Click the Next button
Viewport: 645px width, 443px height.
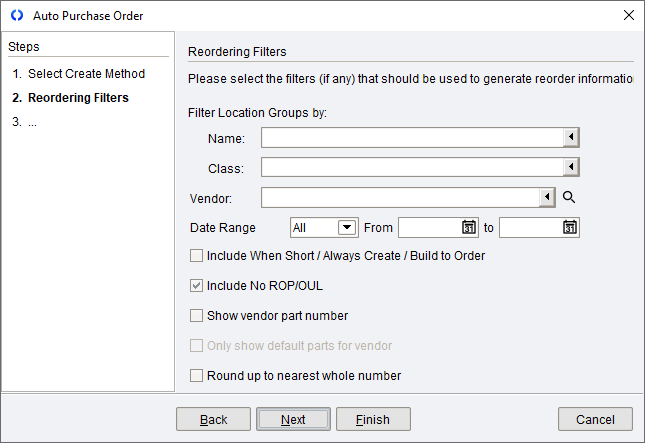(x=293, y=420)
